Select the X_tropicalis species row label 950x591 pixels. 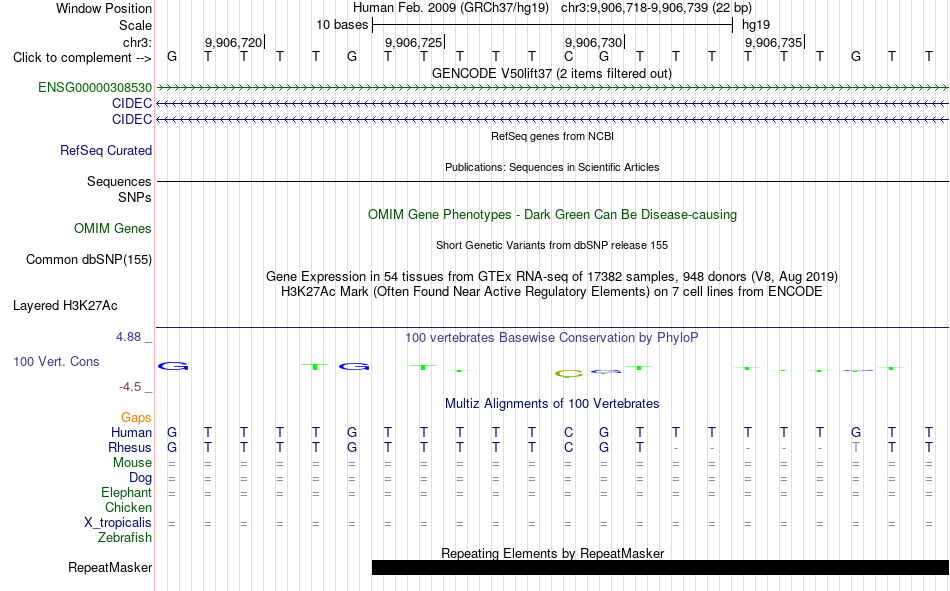(x=118, y=523)
